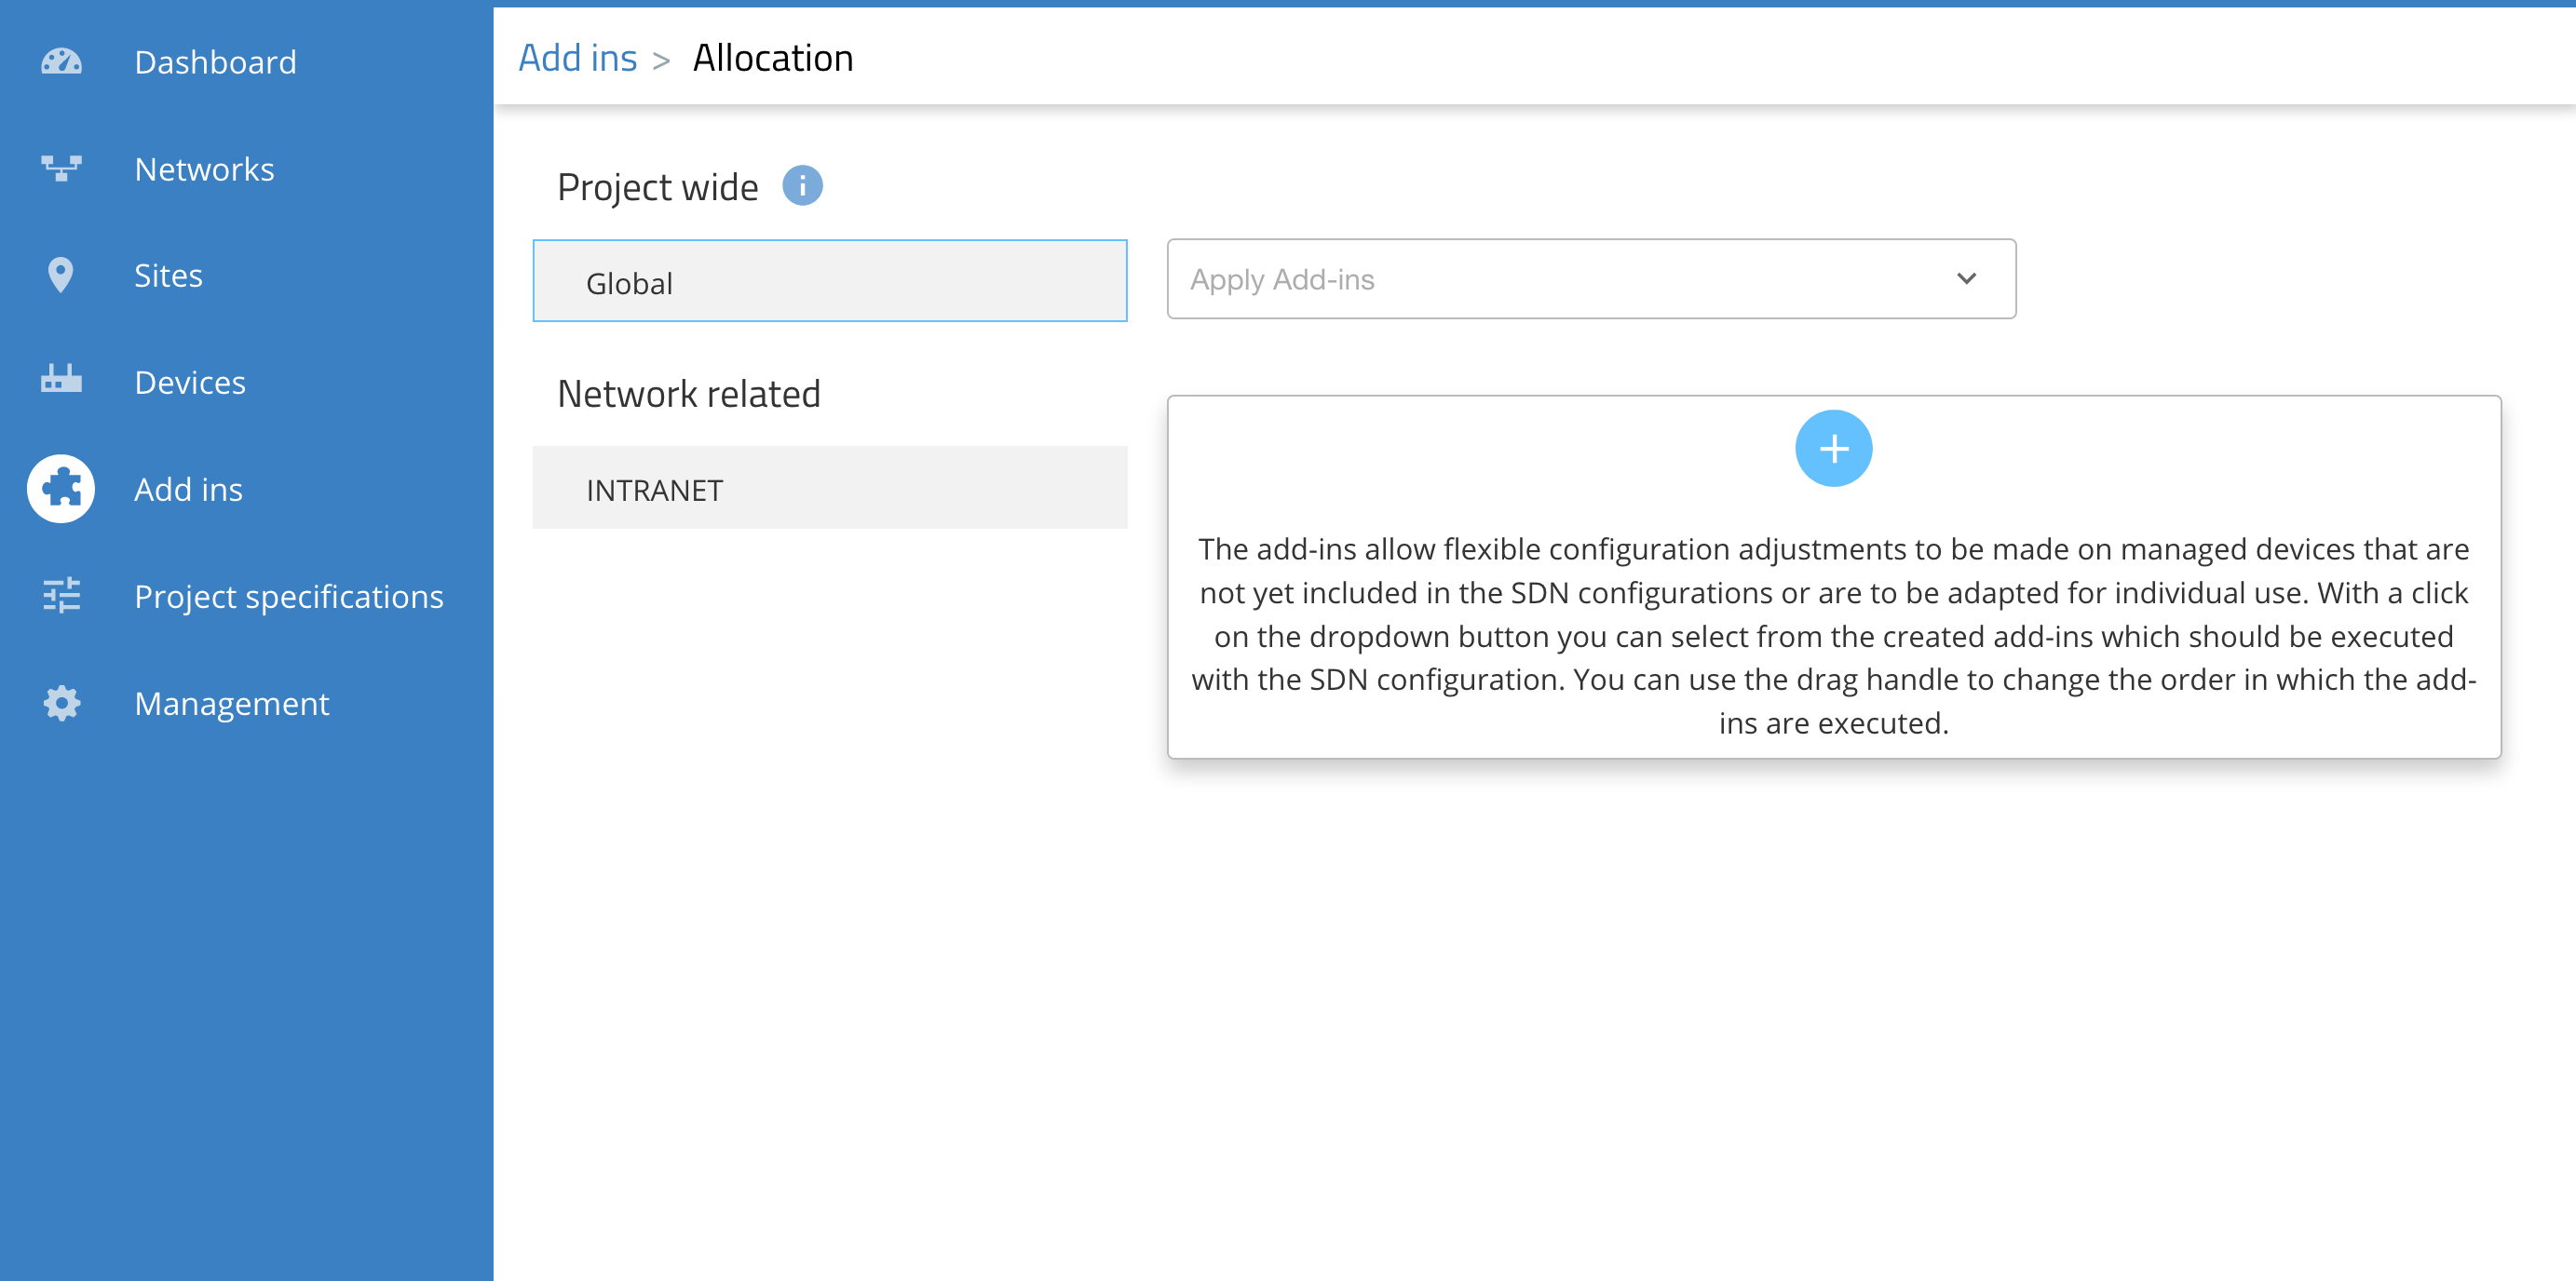The width and height of the screenshot is (2576, 1281).
Task: Click the Project wide info icon
Action: (802, 186)
